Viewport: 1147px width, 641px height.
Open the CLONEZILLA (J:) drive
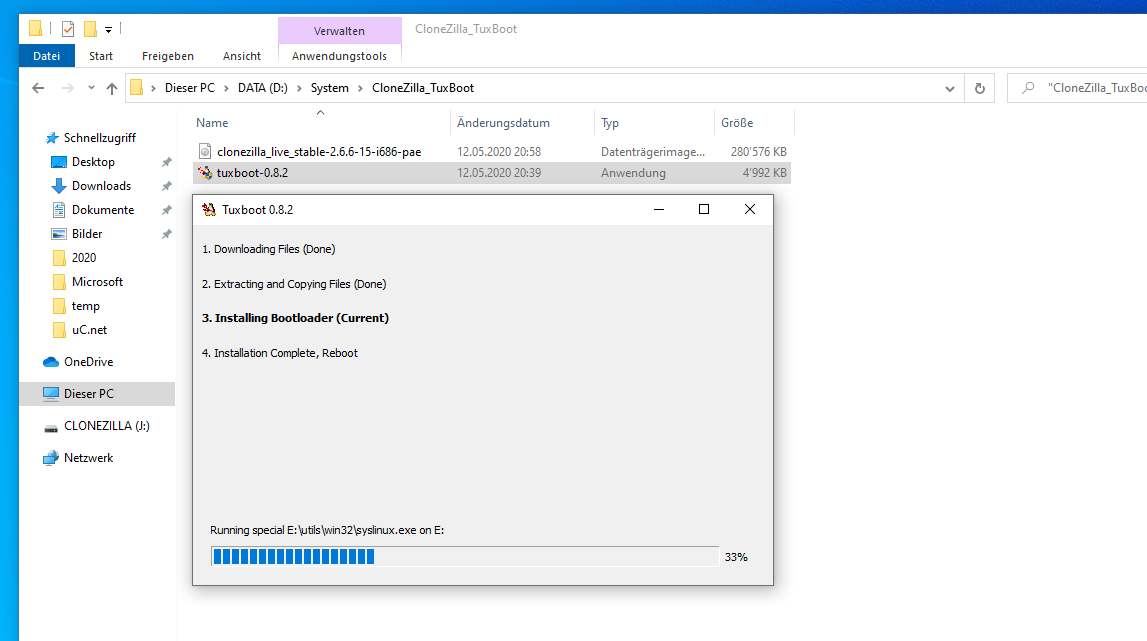pyautogui.click(x=106, y=426)
